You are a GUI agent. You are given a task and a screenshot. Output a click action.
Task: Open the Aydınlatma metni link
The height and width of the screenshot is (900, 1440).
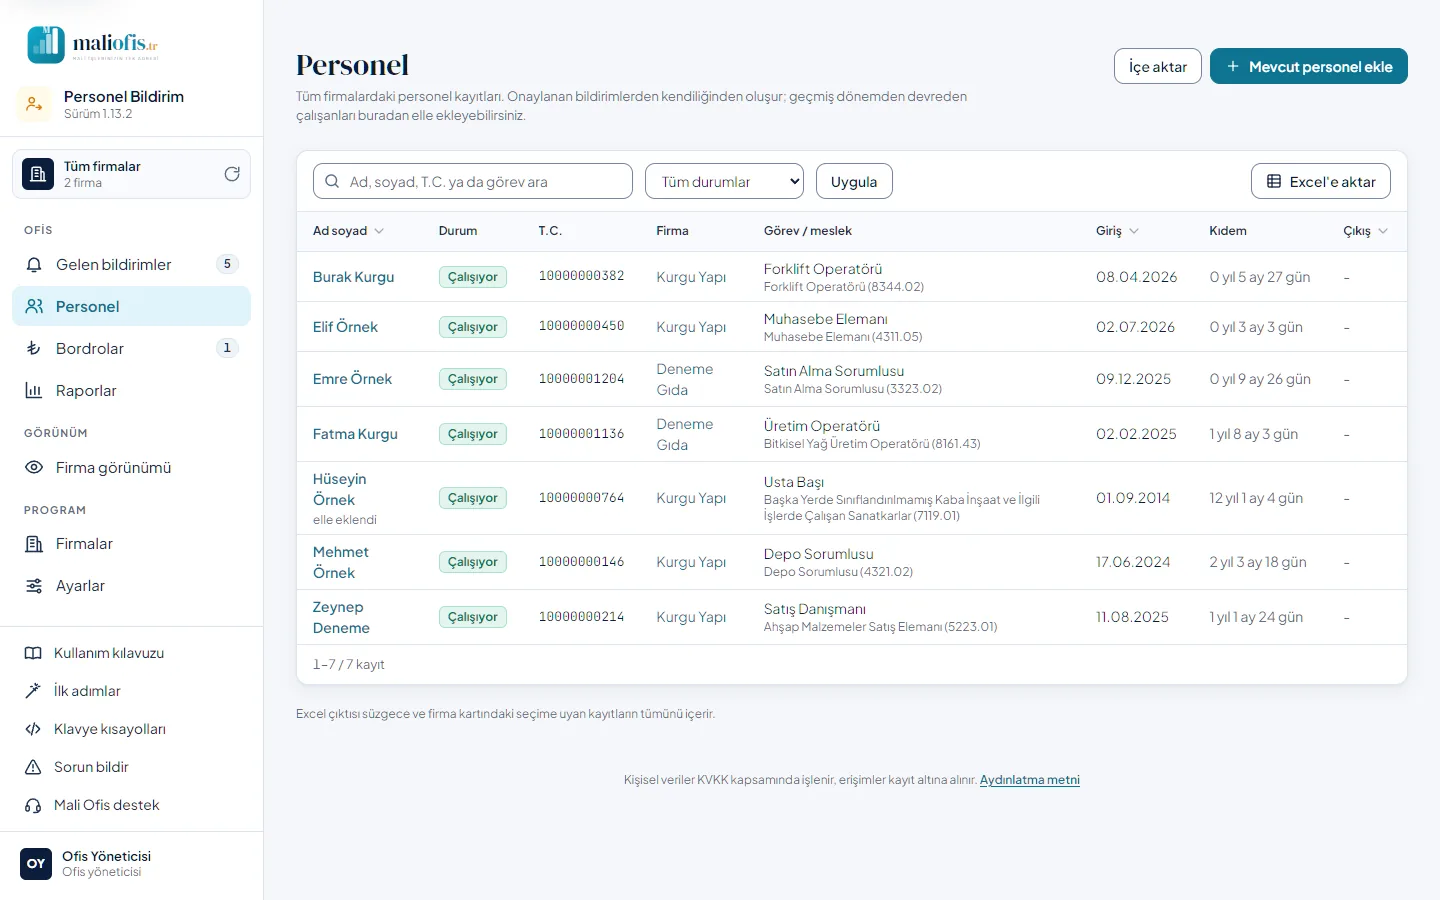1030,780
